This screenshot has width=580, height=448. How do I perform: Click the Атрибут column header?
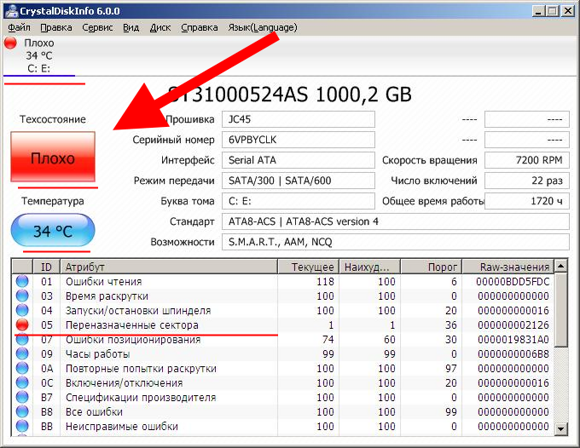169,267
